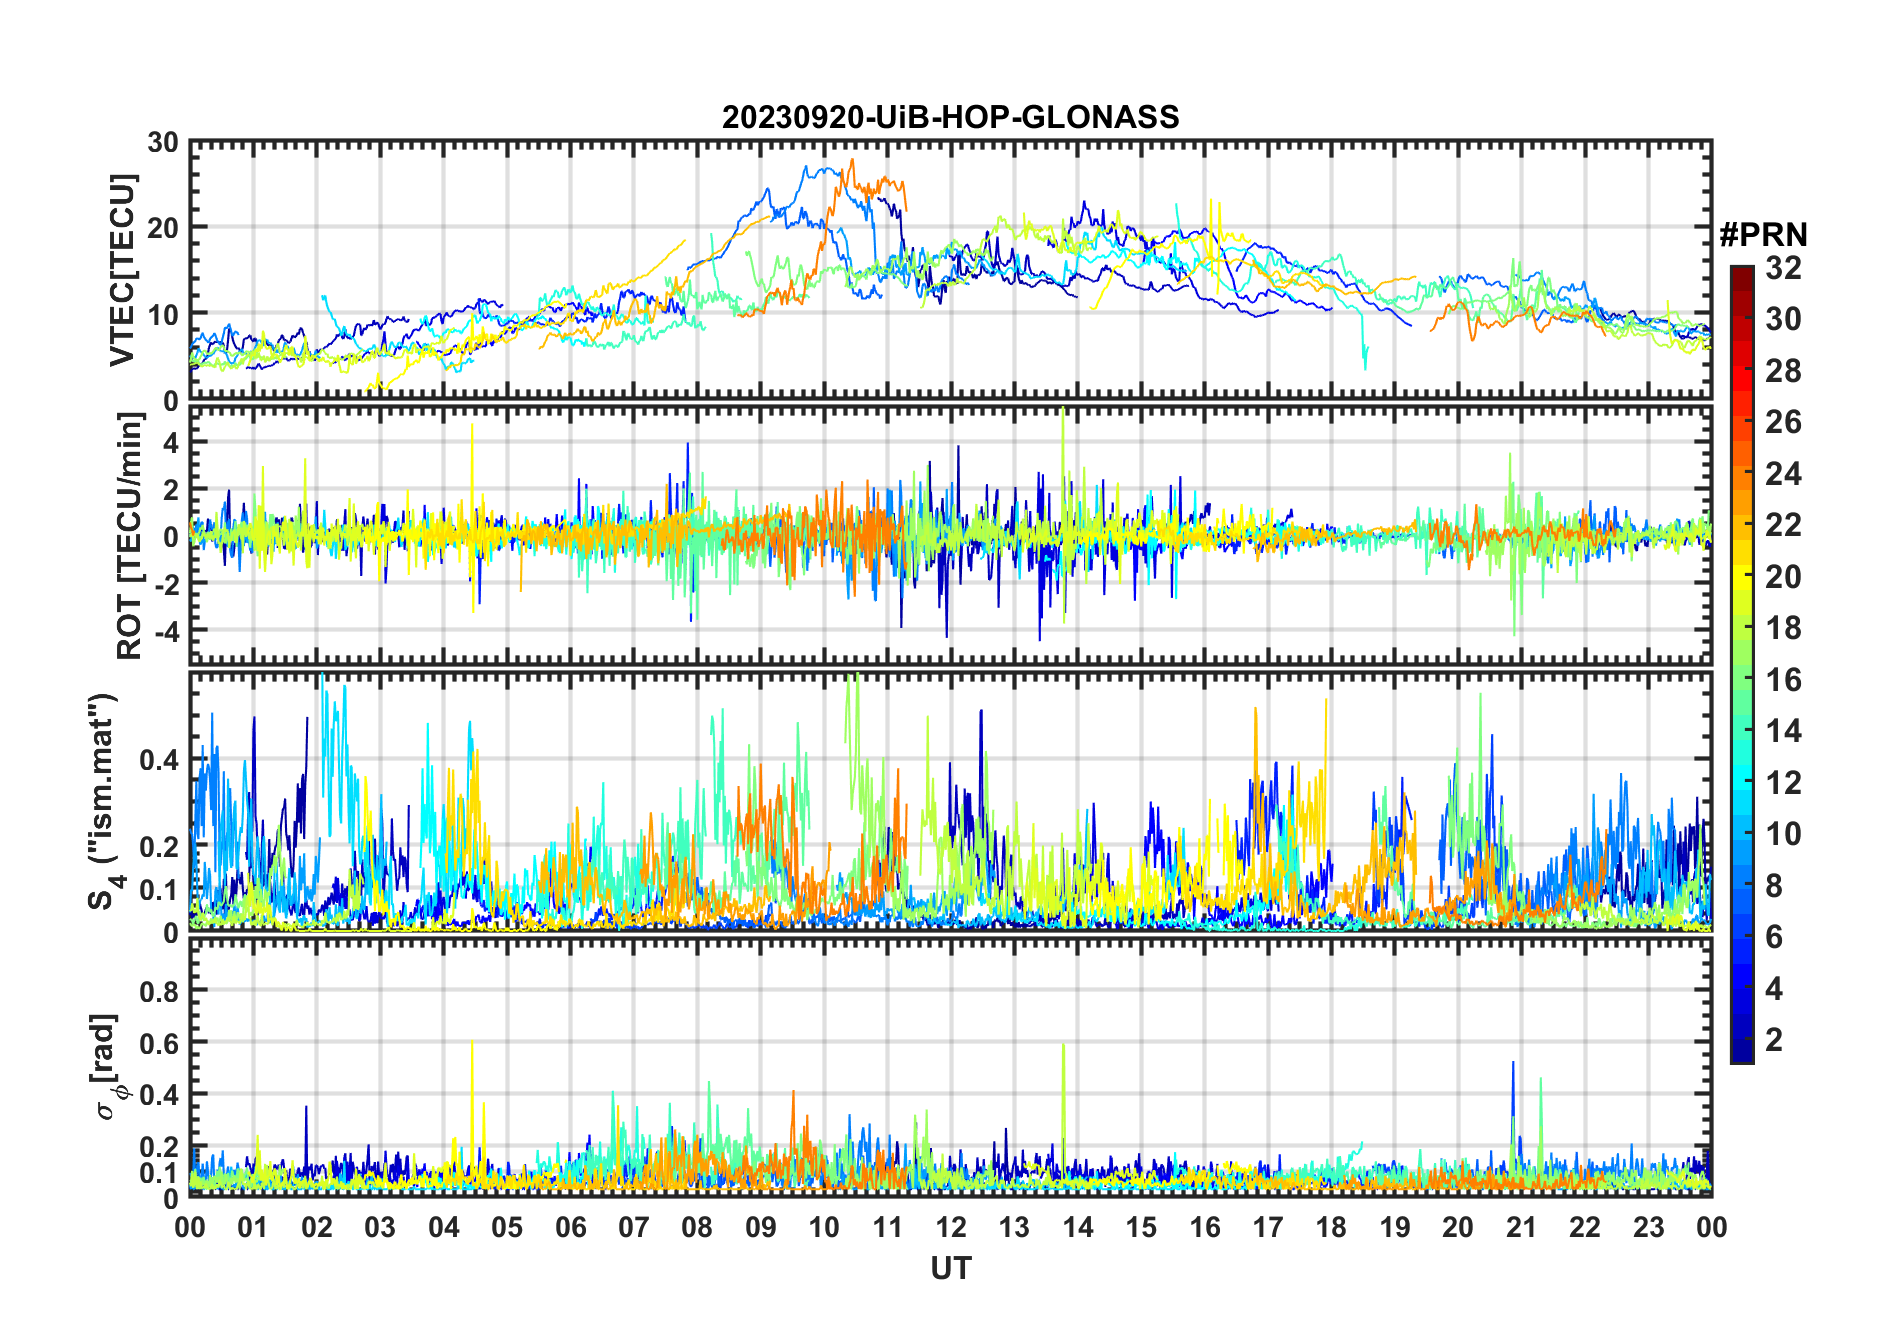This screenshot has width=1902, height=1330.
Task: Click the UT x-axis label
Action: click(x=950, y=1269)
